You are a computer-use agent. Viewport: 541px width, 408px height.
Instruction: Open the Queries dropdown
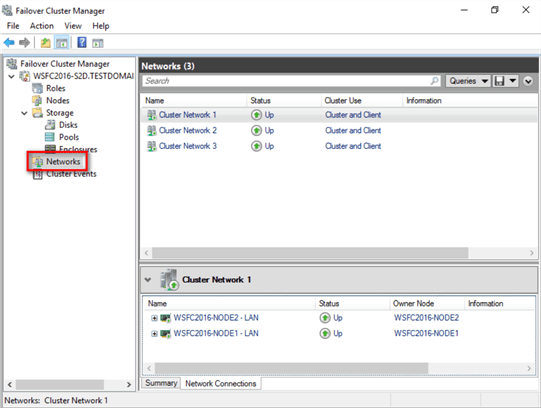tap(468, 81)
